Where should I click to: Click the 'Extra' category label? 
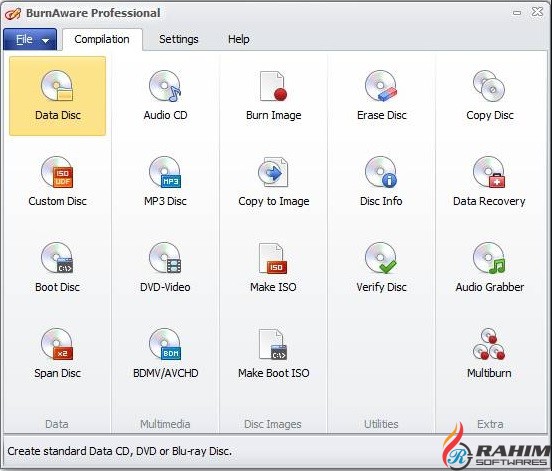tap(490, 424)
